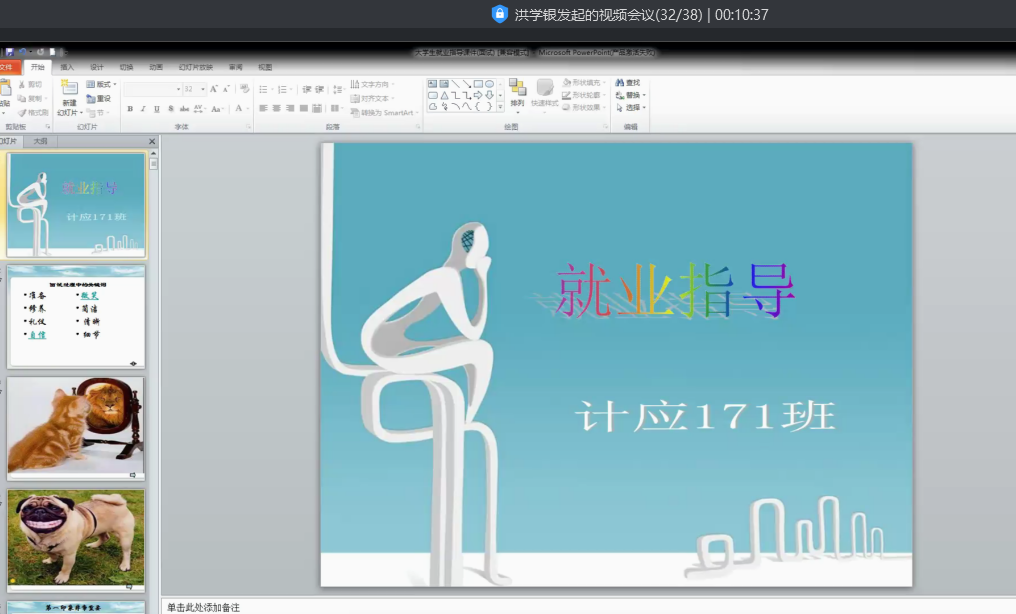Viewport: 1016px width, 614px height.
Task: Click the Reset (重设) button
Action: [99, 98]
